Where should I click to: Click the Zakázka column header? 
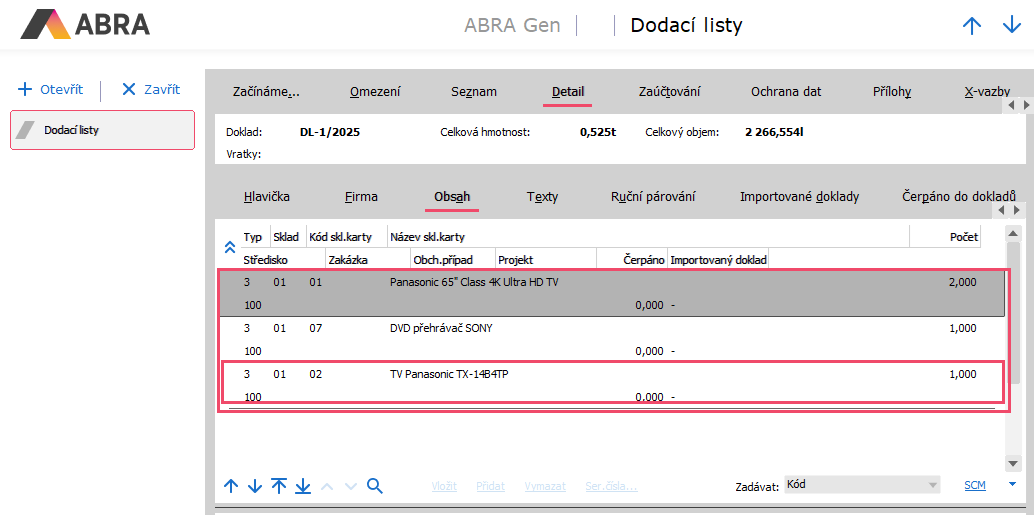click(368, 260)
